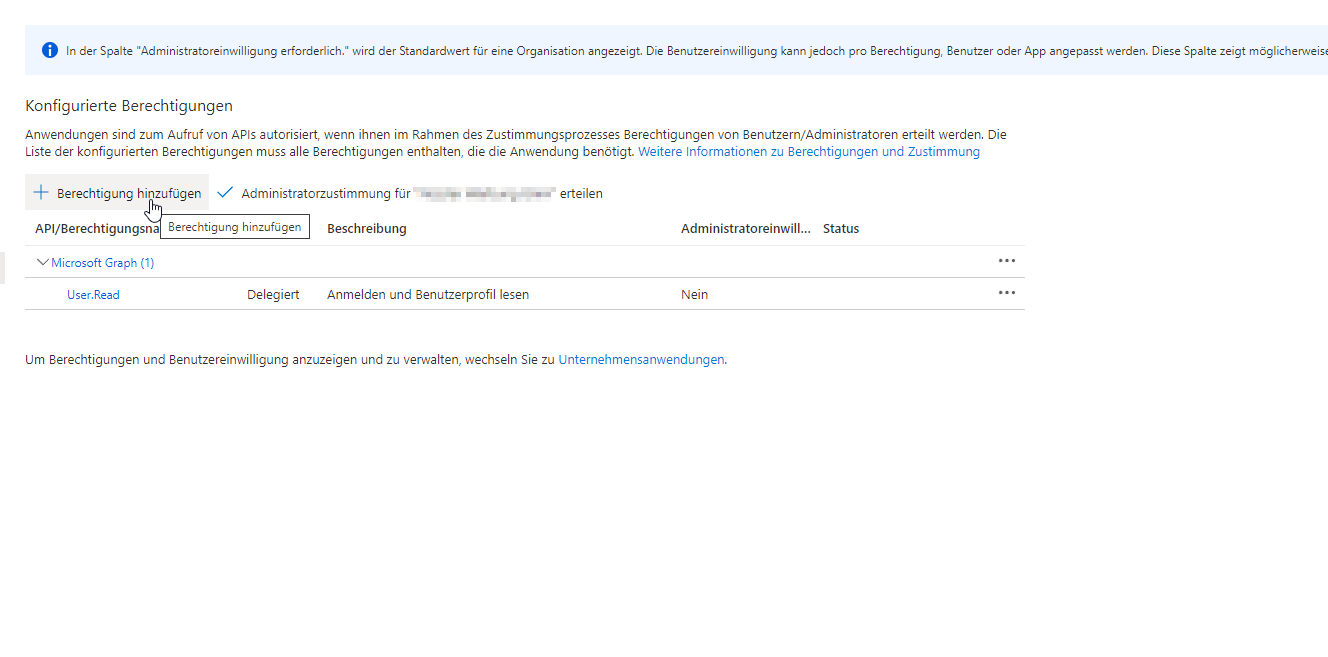Open the Microsoft Graph (1) link
The height and width of the screenshot is (657, 1328).
pyautogui.click(x=103, y=263)
